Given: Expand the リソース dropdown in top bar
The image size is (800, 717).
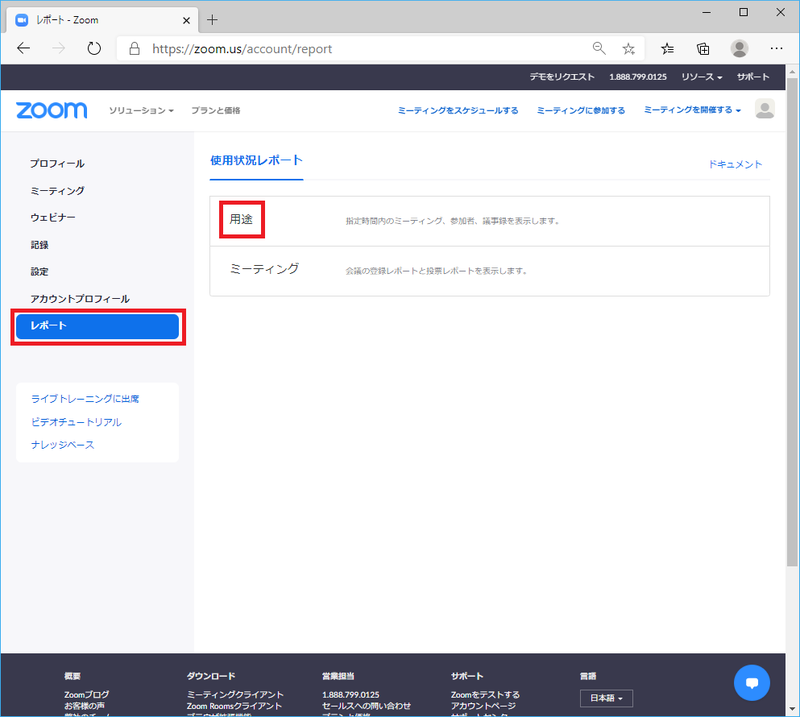Looking at the screenshot, I should tap(702, 77).
